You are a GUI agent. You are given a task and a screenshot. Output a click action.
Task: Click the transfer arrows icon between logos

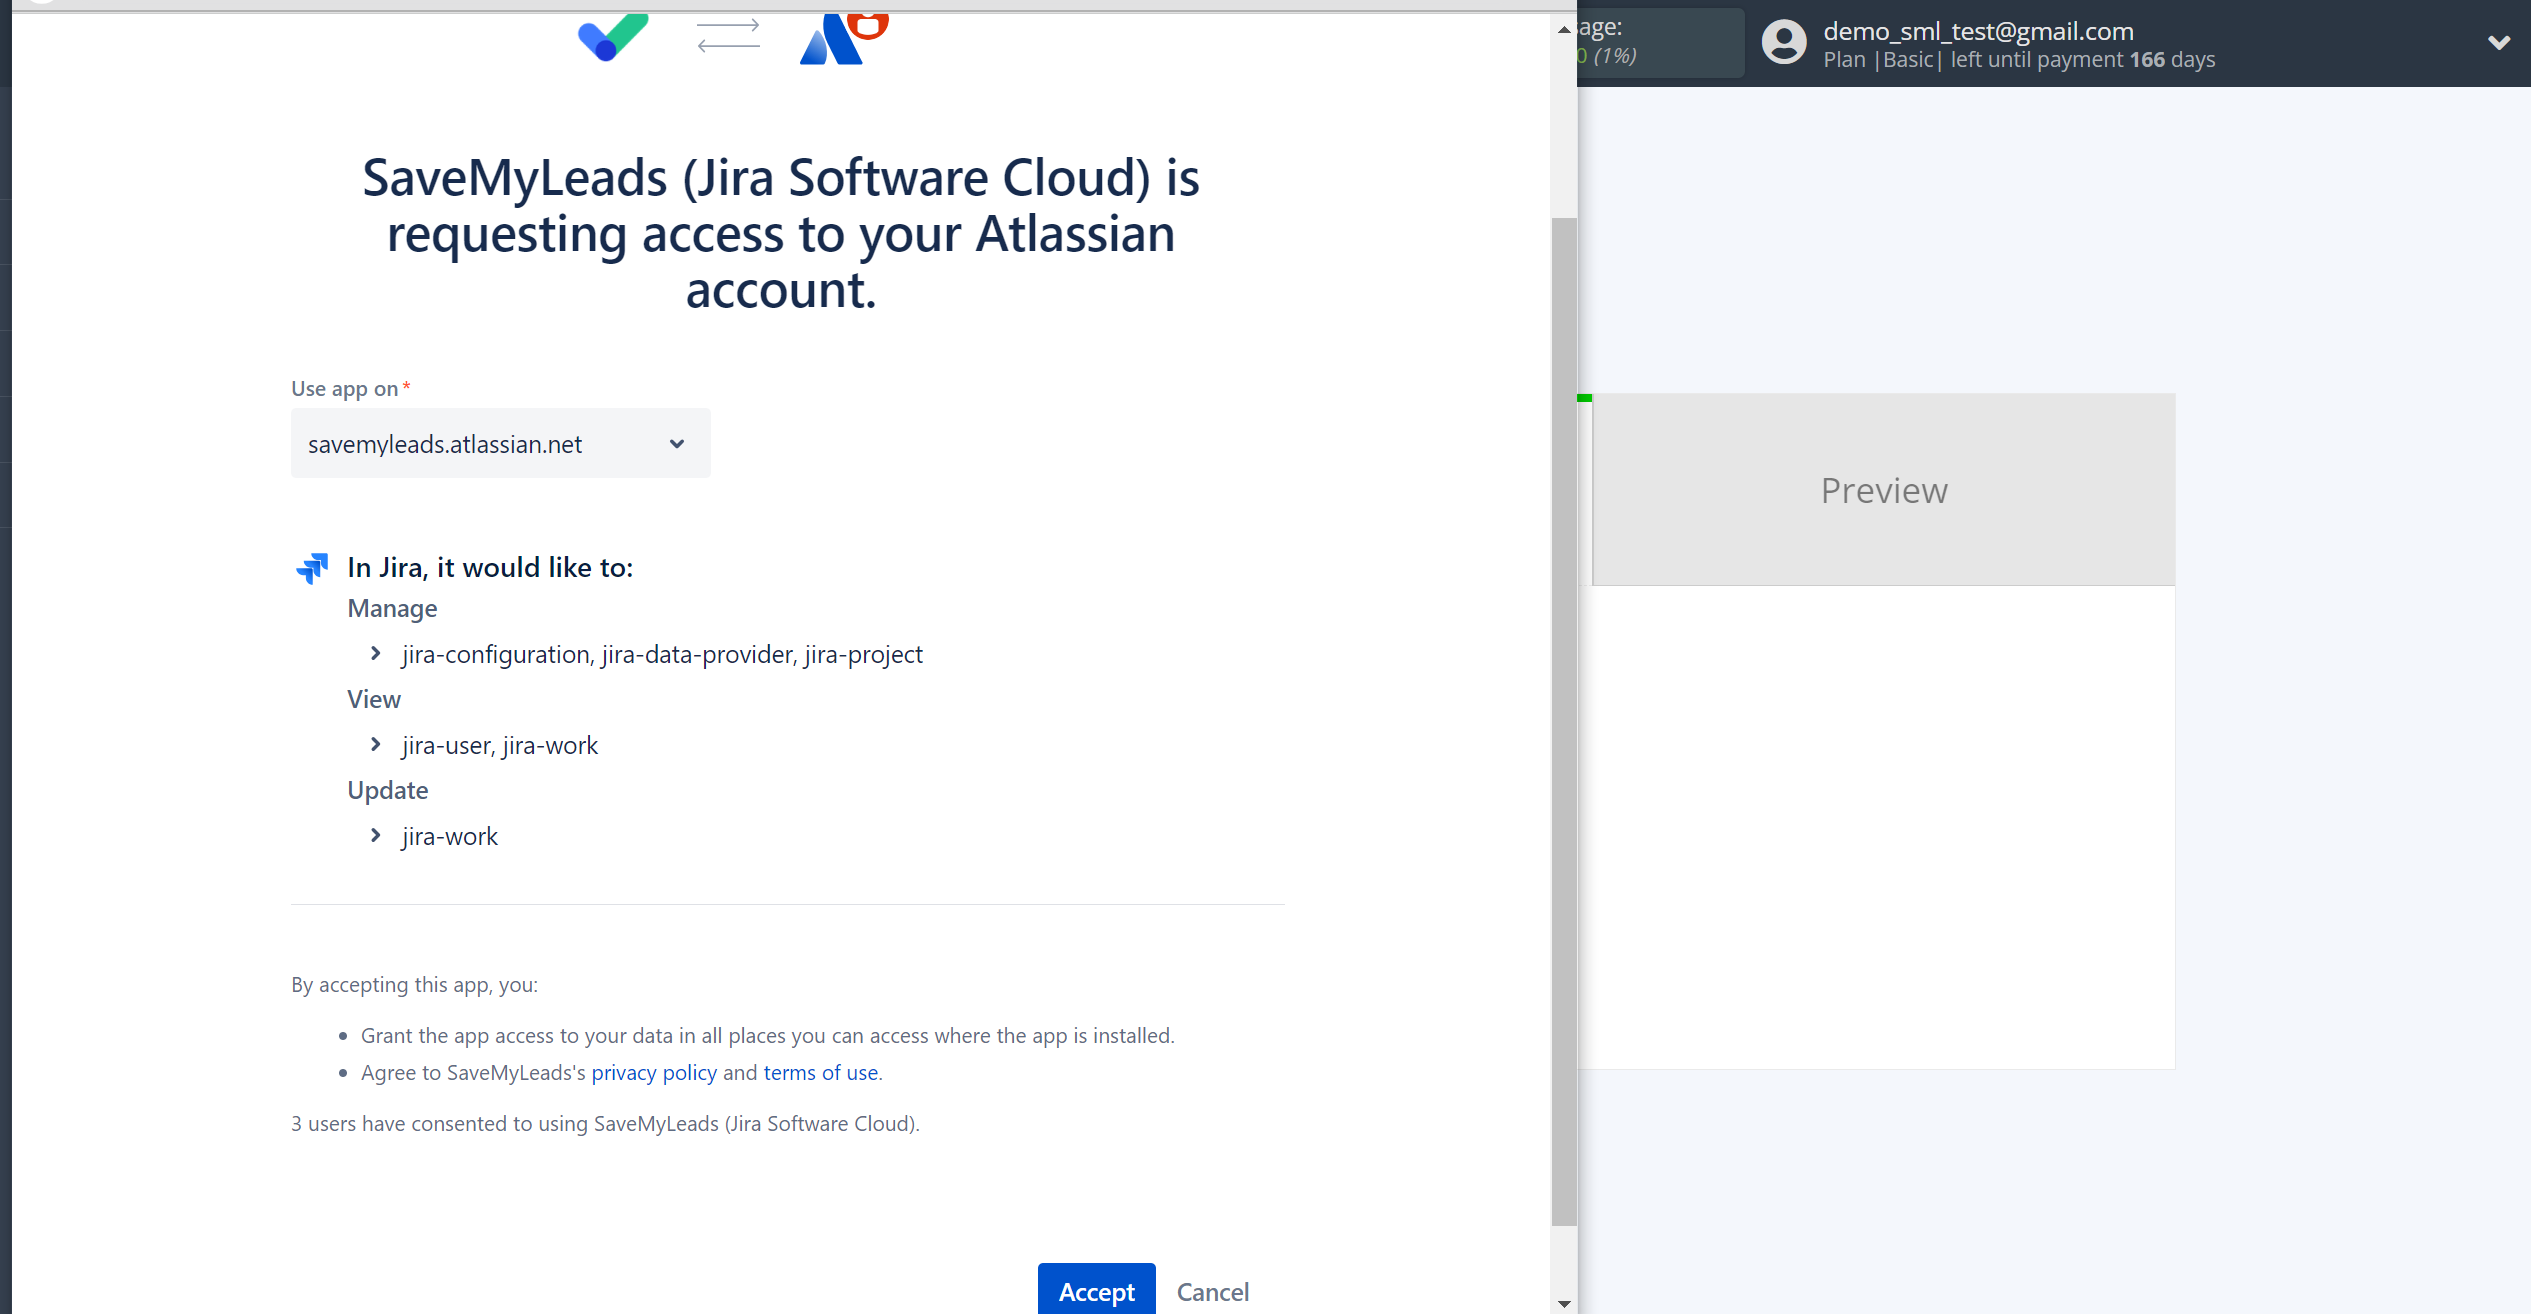coord(728,36)
